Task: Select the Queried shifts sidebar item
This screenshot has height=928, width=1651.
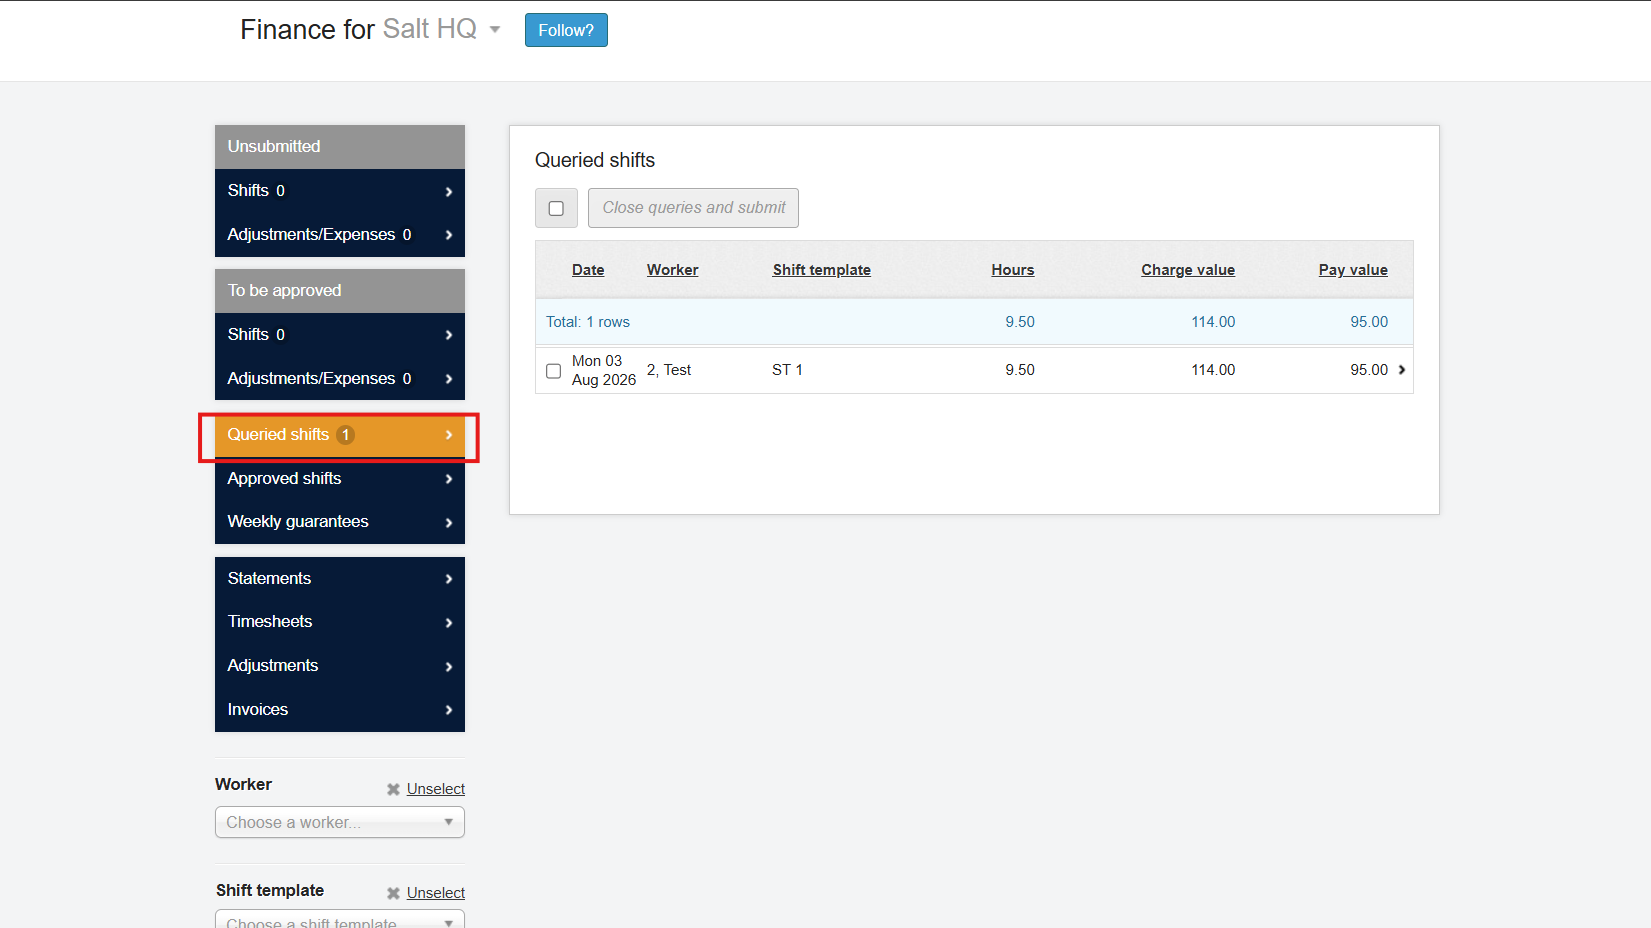Action: pos(340,435)
